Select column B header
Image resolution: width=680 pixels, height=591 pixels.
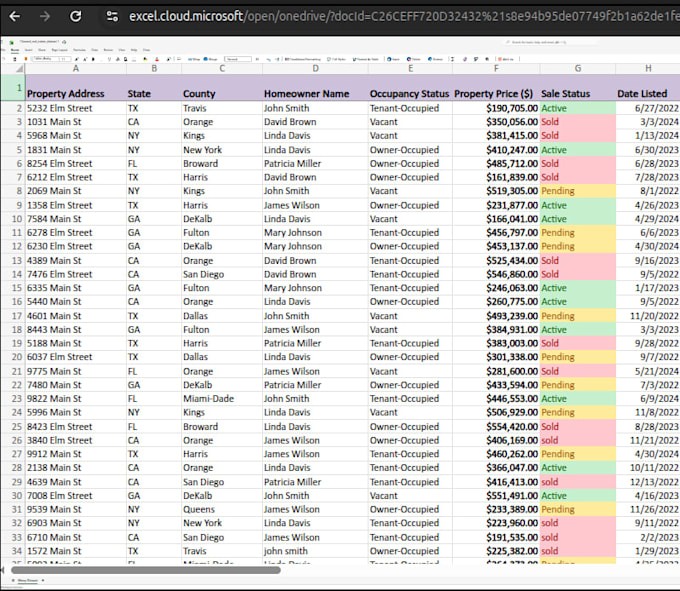pyautogui.click(x=154, y=69)
